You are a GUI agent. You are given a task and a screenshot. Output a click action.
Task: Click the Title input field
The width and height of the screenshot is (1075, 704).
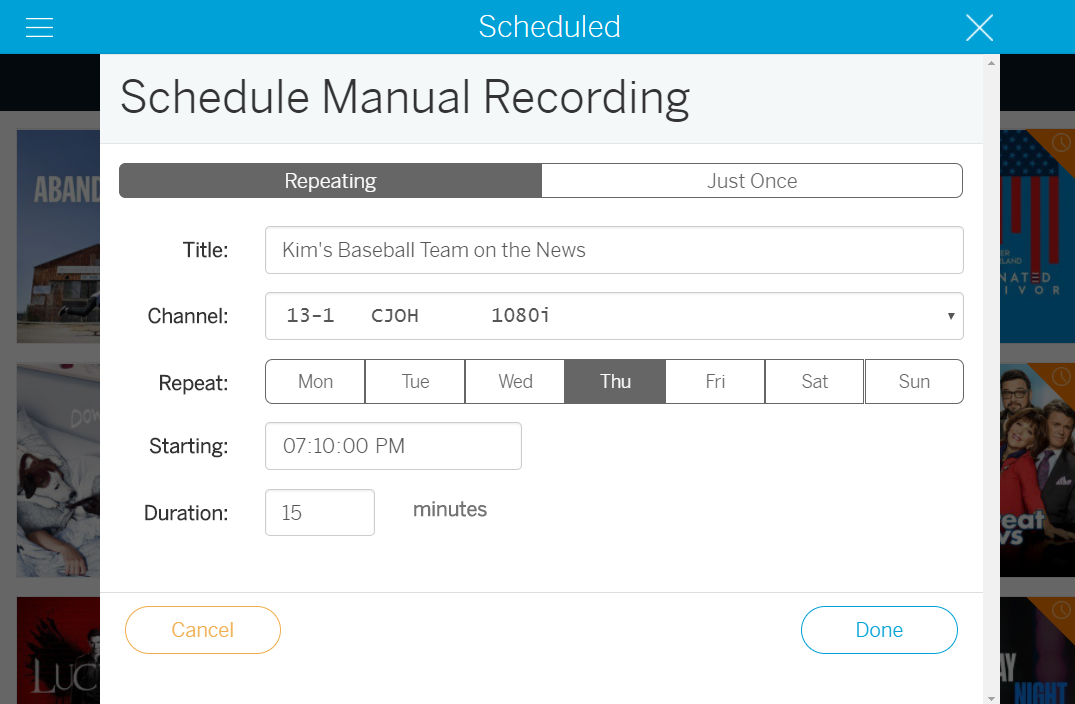point(614,250)
